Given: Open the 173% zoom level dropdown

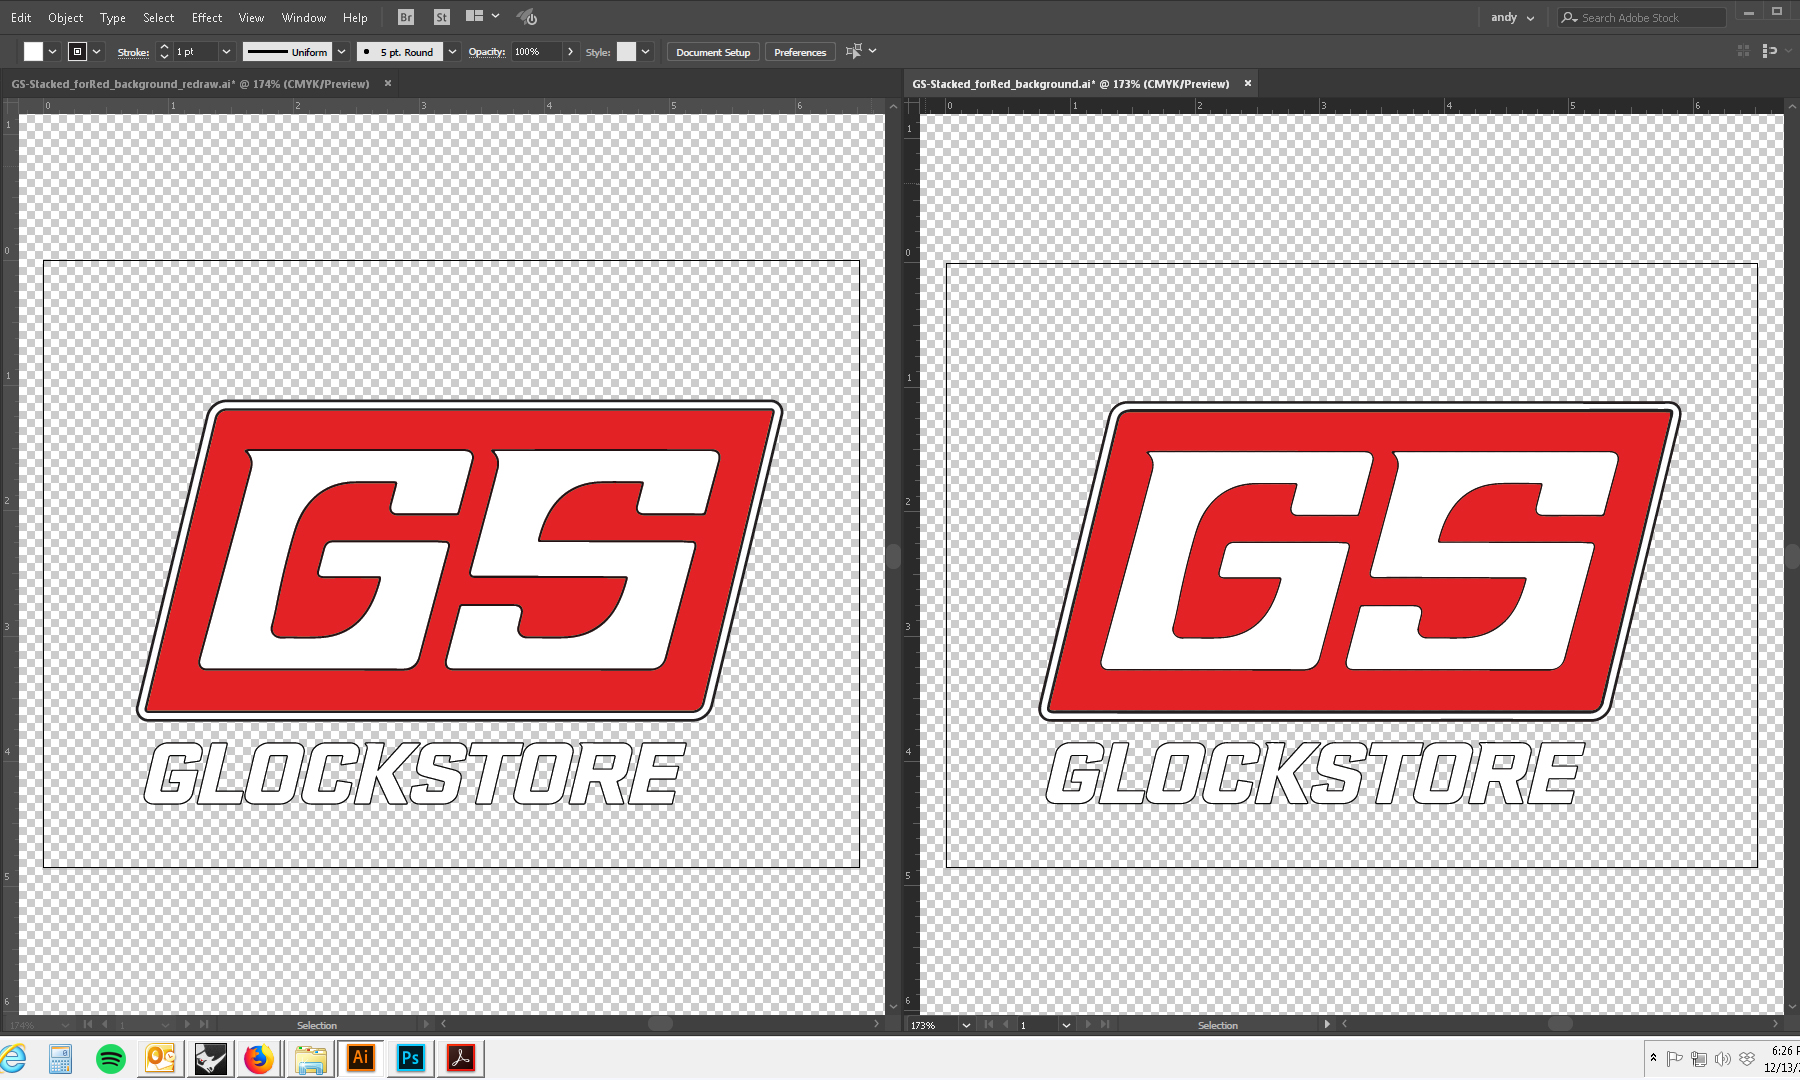Looking at the screenshot, I should pos(966,1025).
